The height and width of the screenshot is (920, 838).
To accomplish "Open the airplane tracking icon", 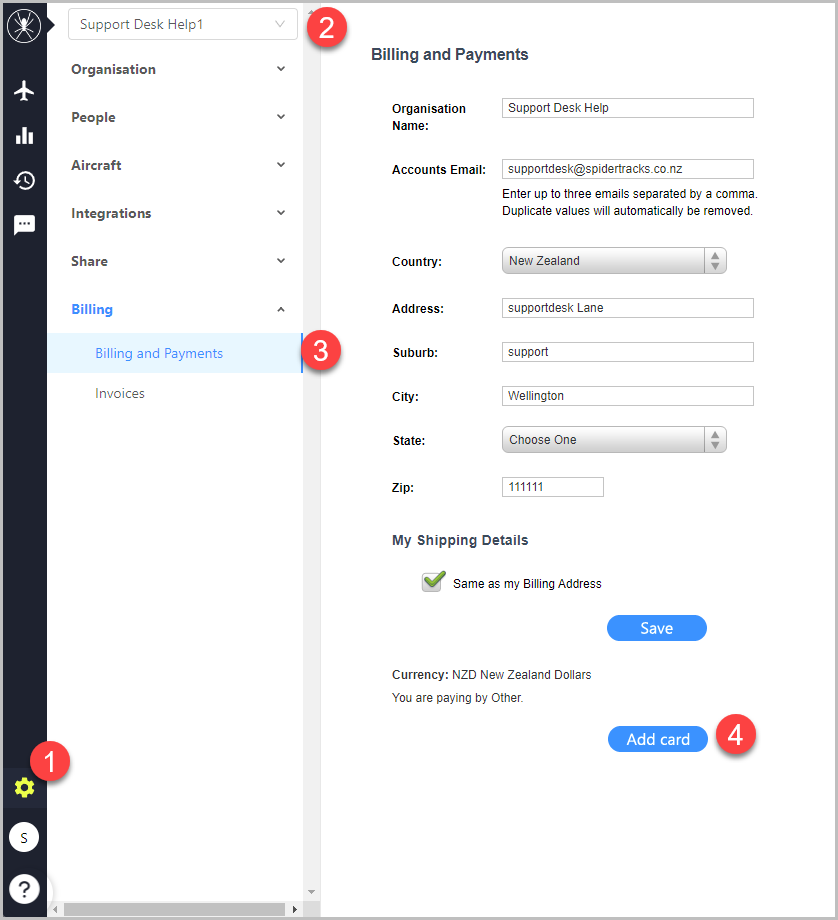I will 24,91.
